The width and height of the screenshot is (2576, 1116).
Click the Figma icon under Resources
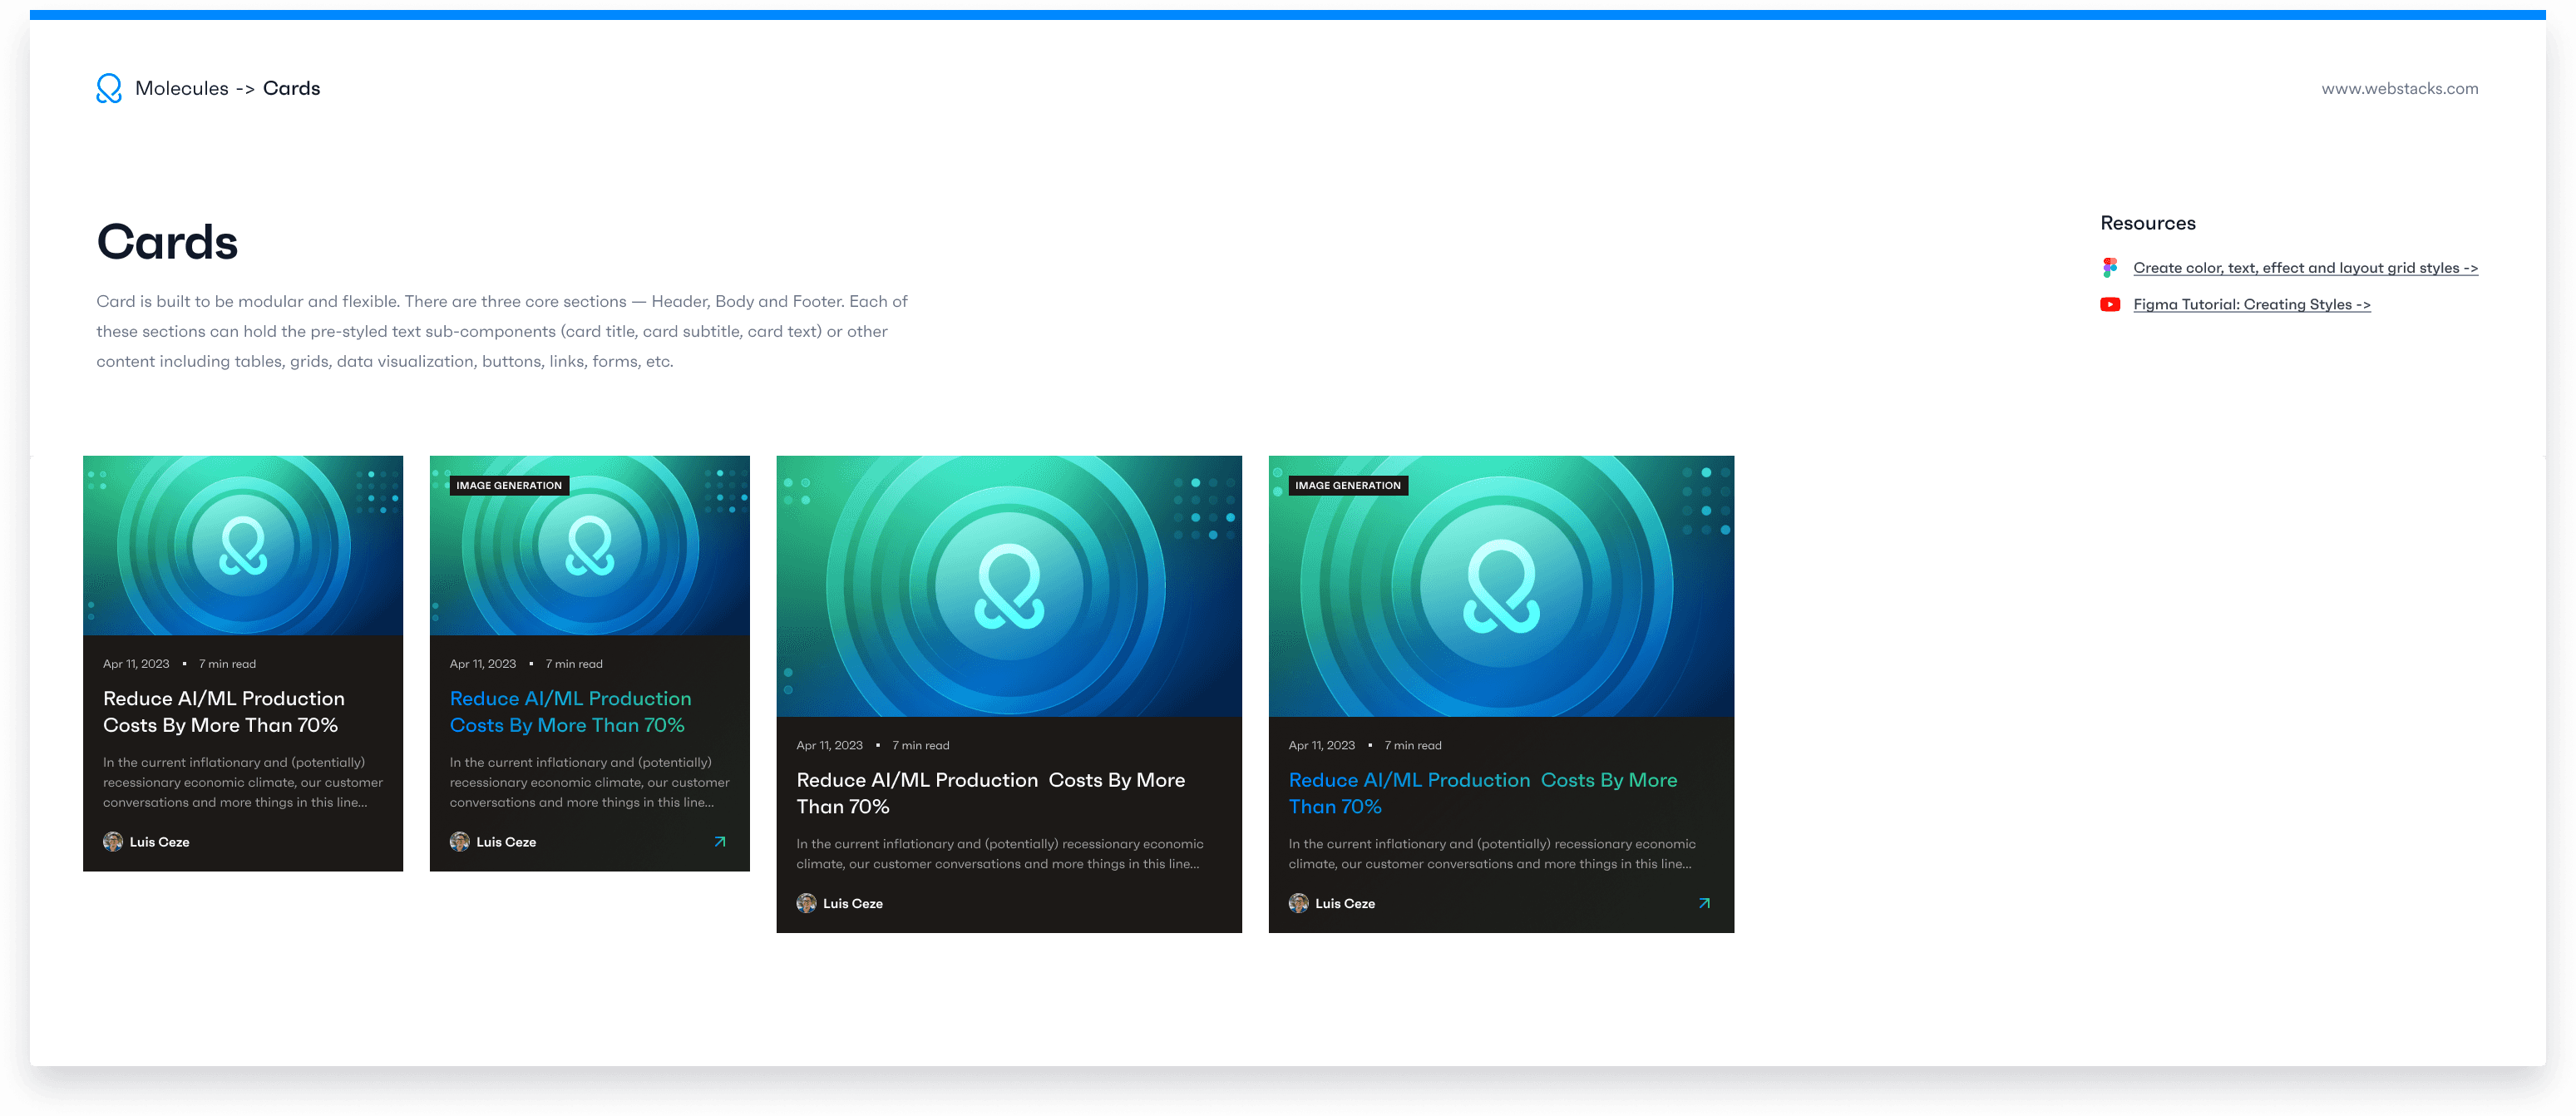coord(2110,268)
